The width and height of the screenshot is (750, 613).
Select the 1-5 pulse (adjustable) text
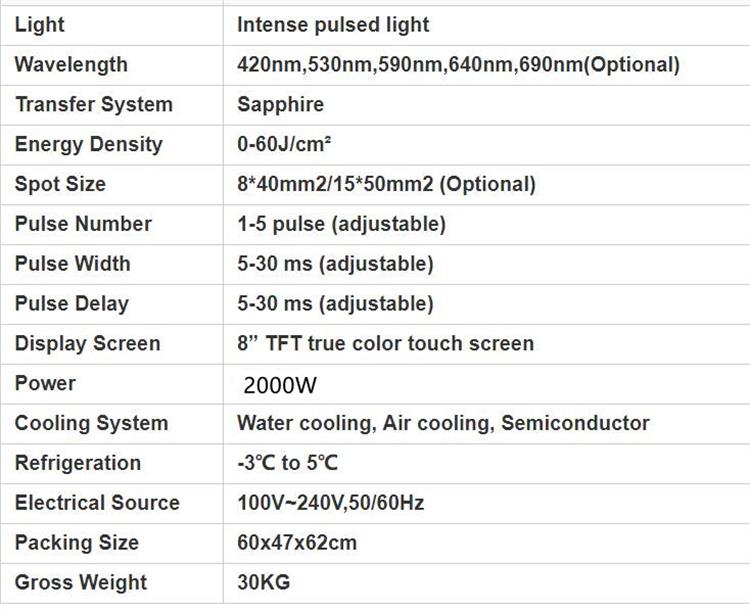[x=342, y=224]
